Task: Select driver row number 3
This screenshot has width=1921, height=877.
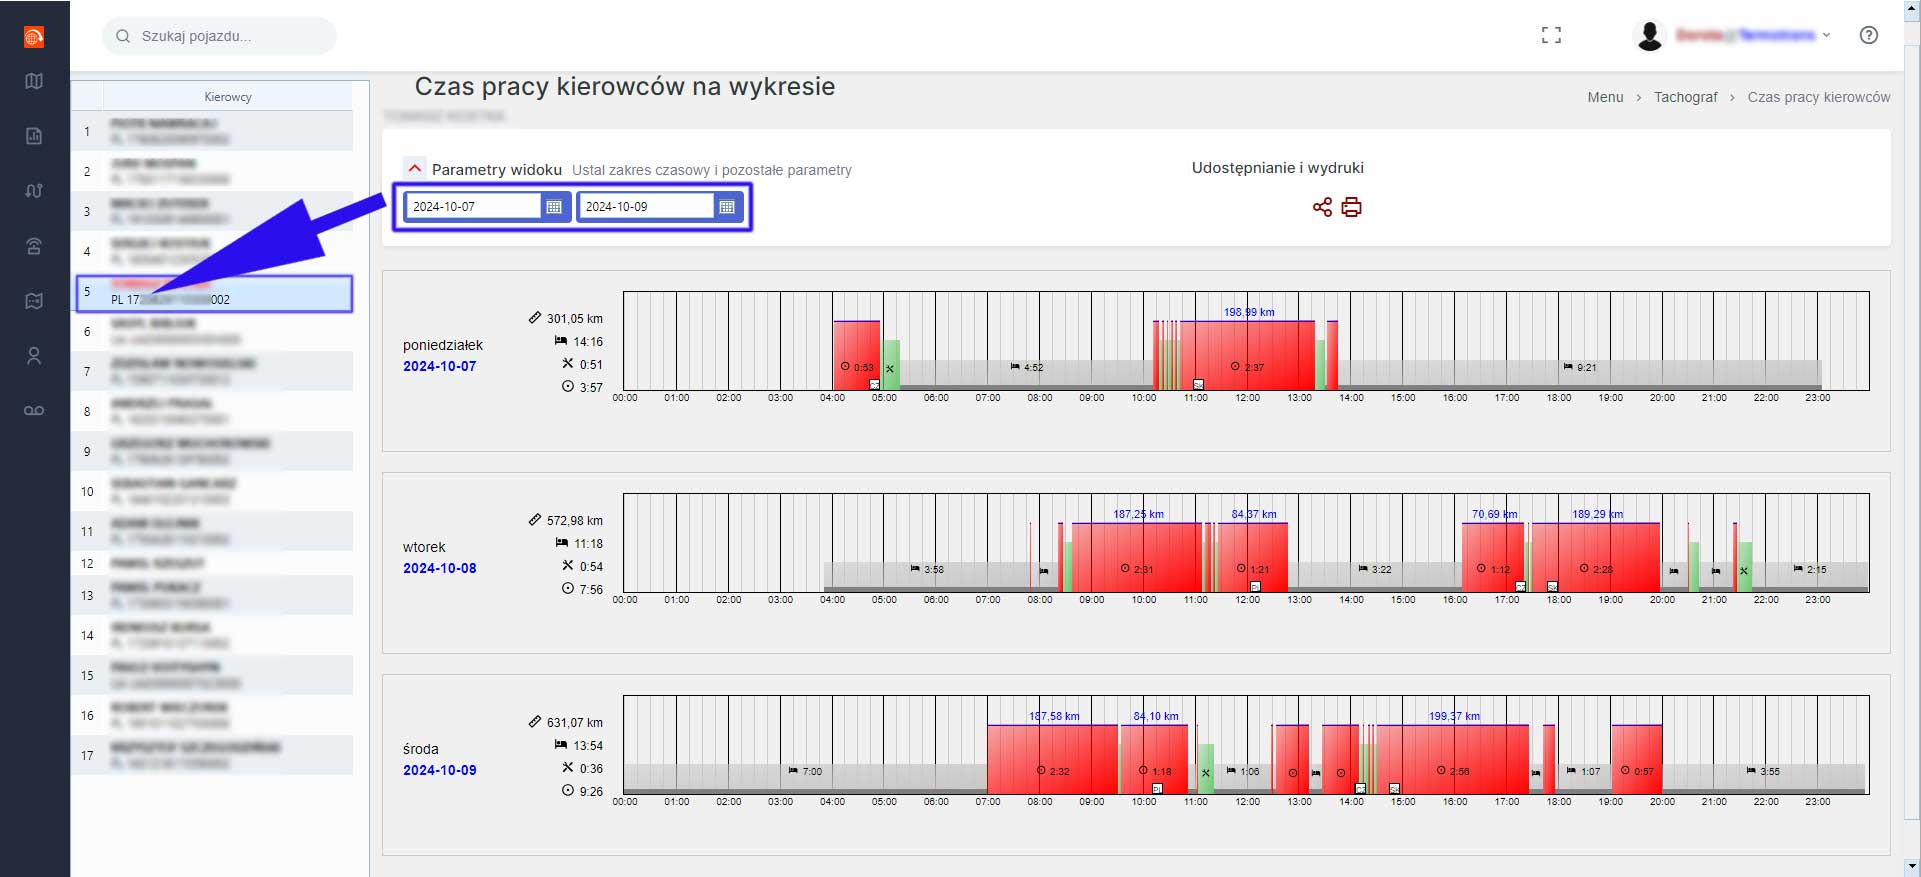Action: pyautogui.click(x=212, y=211)
